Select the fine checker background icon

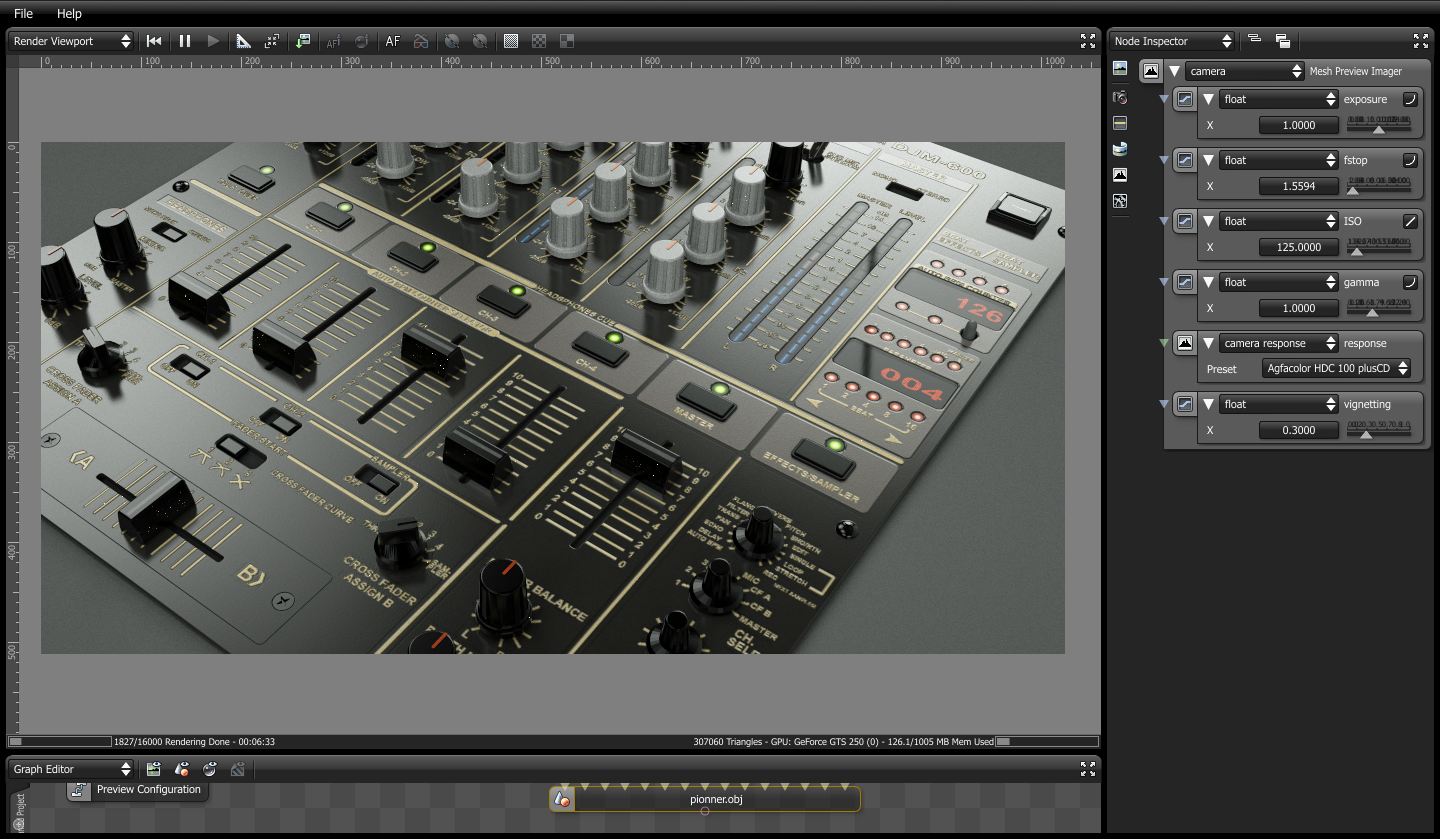[511, 41]
